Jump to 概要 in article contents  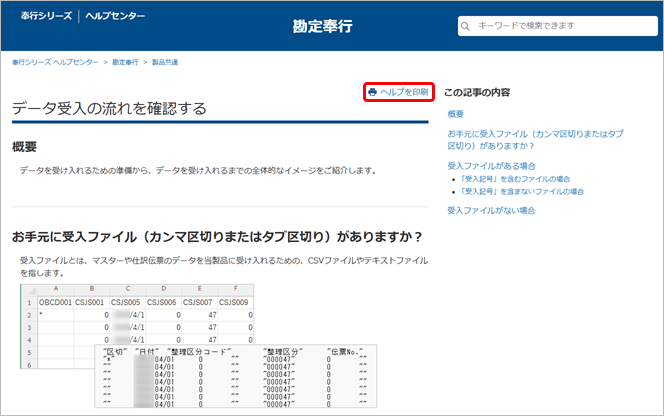pyautogui.click(x=456, y=114)
